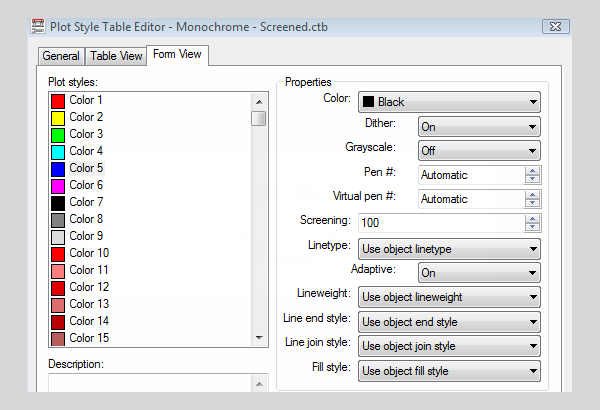Screen dimensions: 600x410
Task: Click the blue swatch of Color 5
Action: point(58,169)
